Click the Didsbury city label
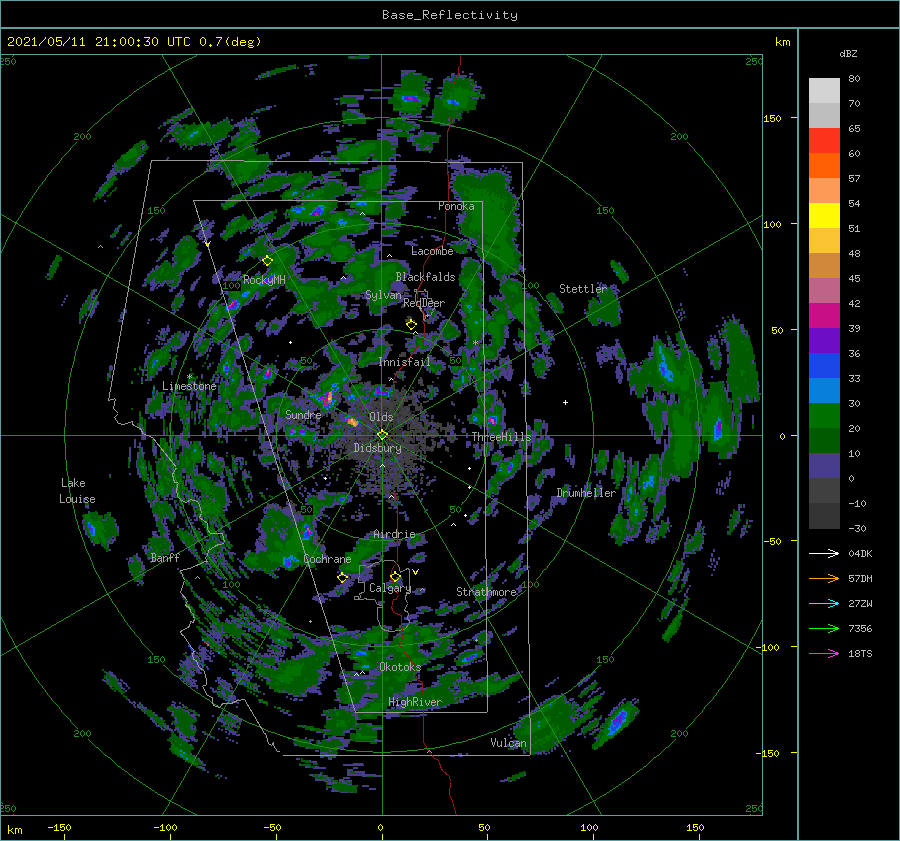 tap(377, 448)
